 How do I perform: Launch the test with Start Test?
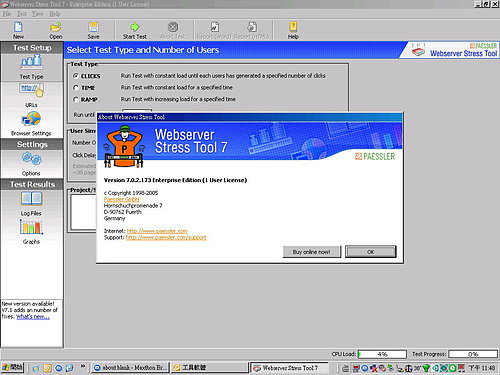[135, 30]
